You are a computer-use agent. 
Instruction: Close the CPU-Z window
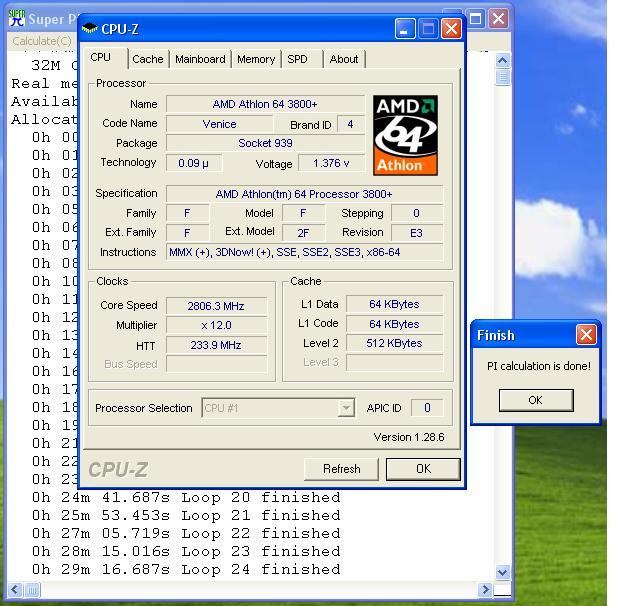(451, 29)
